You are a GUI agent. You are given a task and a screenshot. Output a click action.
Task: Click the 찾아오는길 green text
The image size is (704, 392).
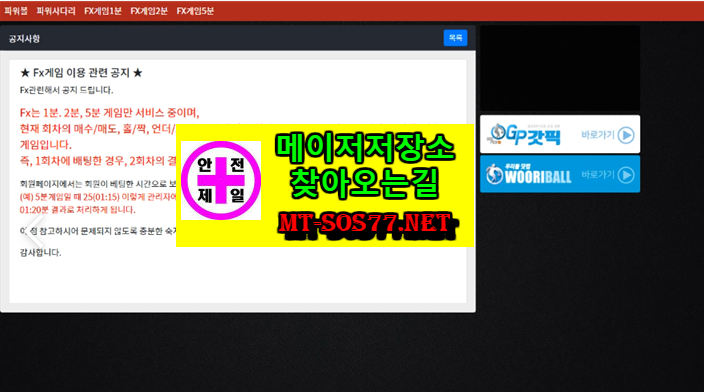[364, 184]
